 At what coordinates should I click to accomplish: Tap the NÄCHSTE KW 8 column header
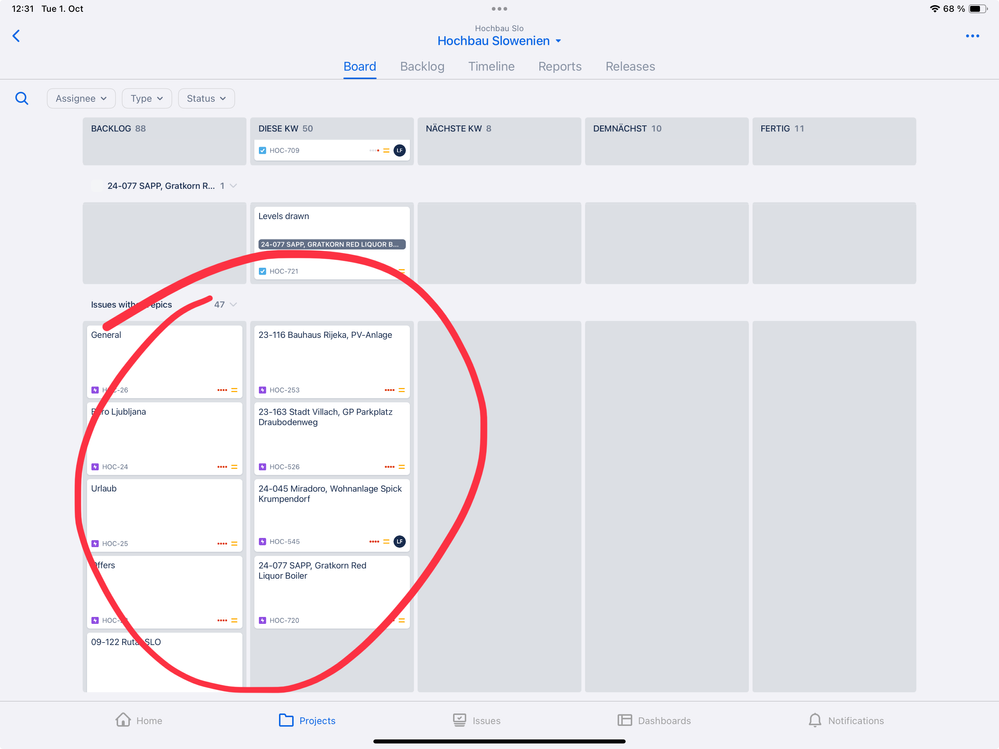[x=458, y=129]
